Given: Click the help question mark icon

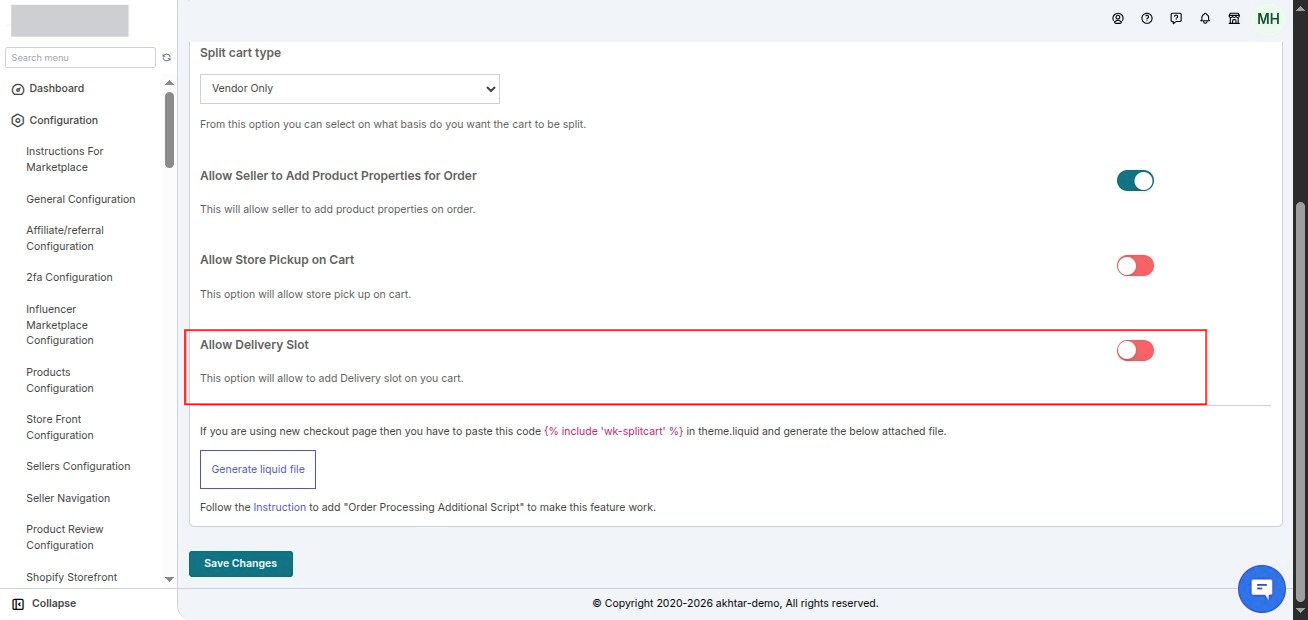Looking at the screenshot, I should pos(1147,18).
